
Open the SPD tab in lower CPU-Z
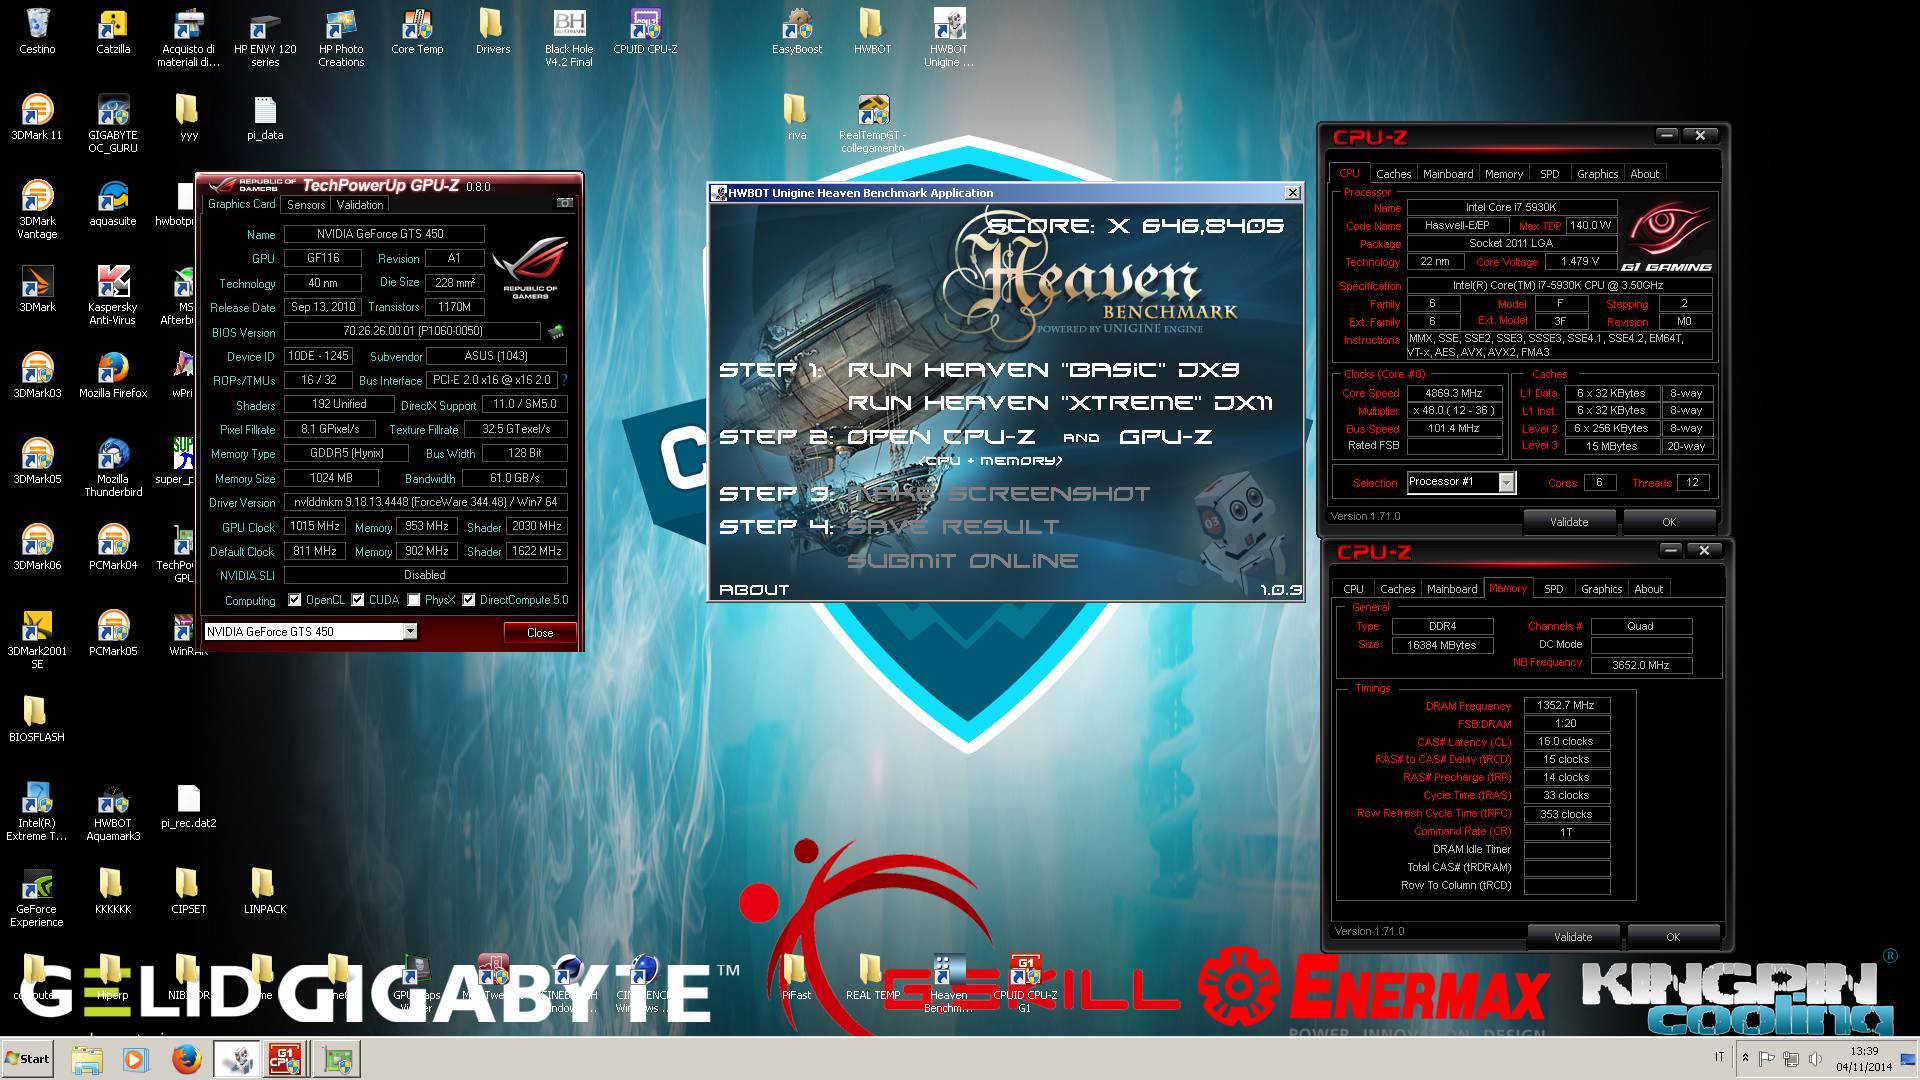pos(1553,589)
